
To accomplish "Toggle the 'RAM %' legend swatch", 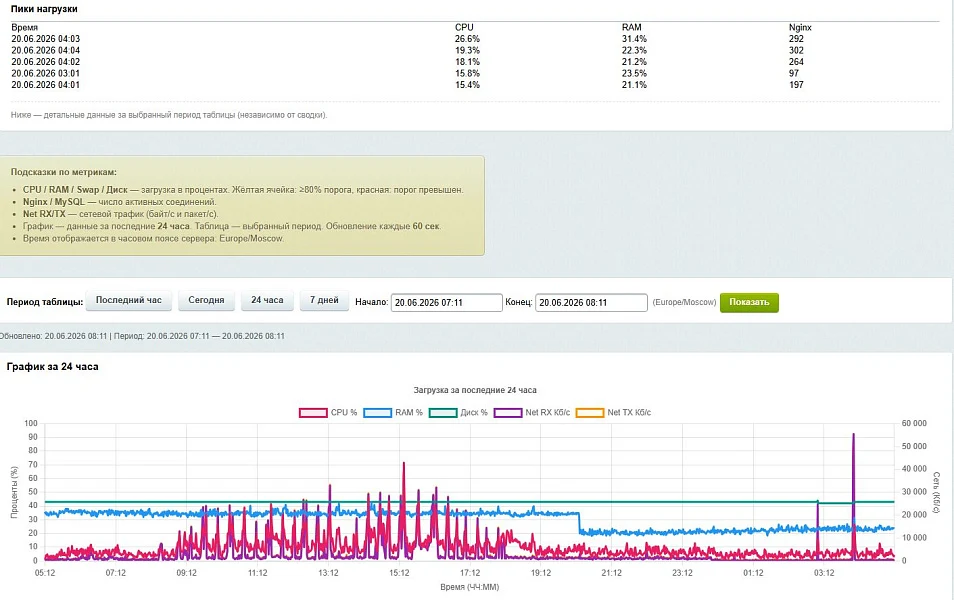I will click(377, 413).
